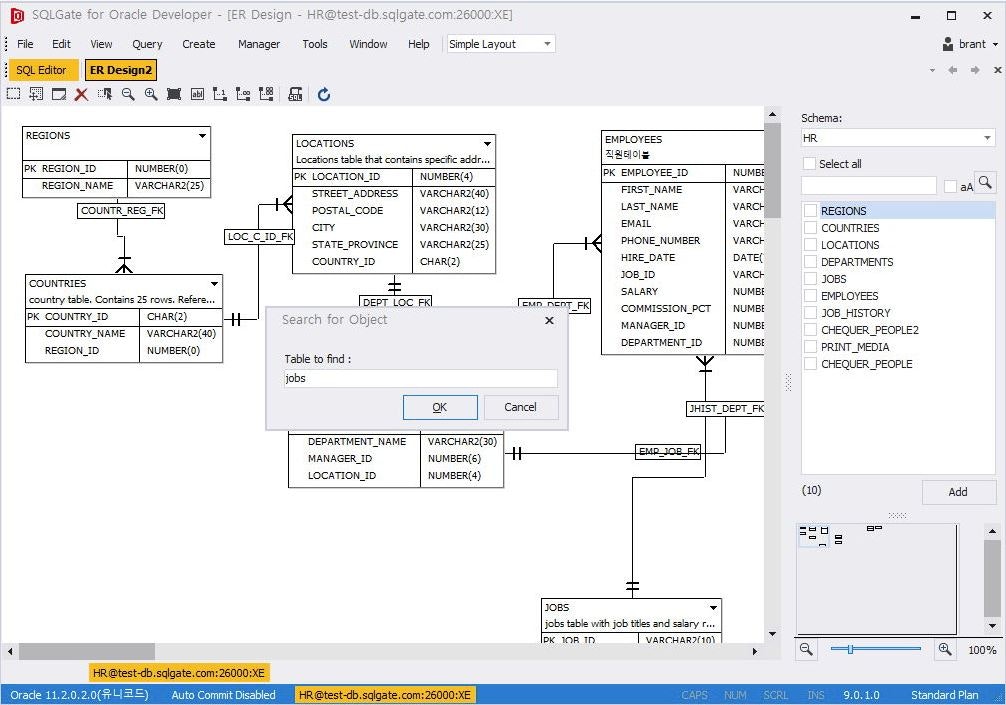The width and height of the screenshot is (1006, 705).
Task: Check the EMPLOYEES table checkbox
Action: (x=810, y=295)
